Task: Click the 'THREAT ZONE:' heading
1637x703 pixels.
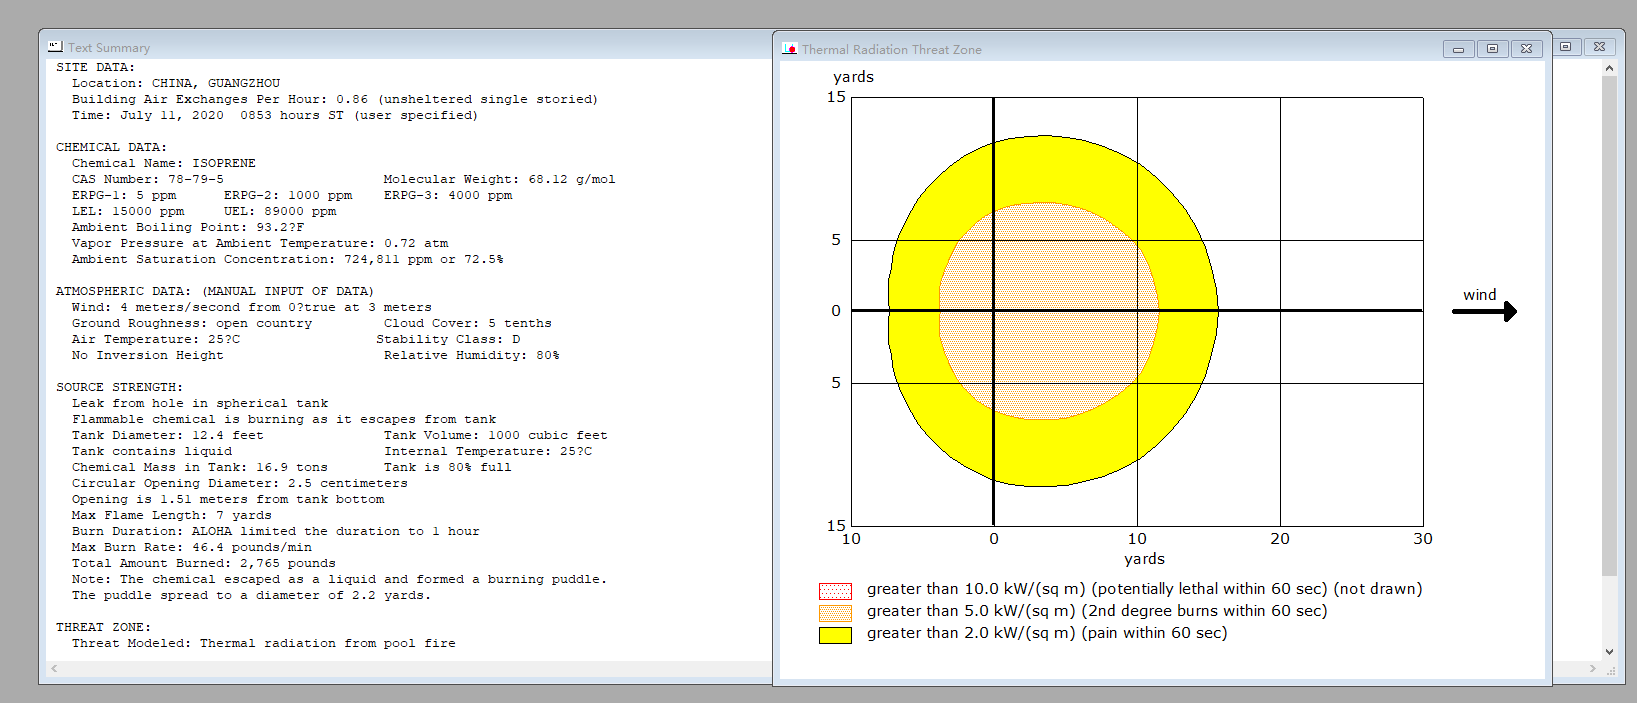Action: [x=103, y=627]
